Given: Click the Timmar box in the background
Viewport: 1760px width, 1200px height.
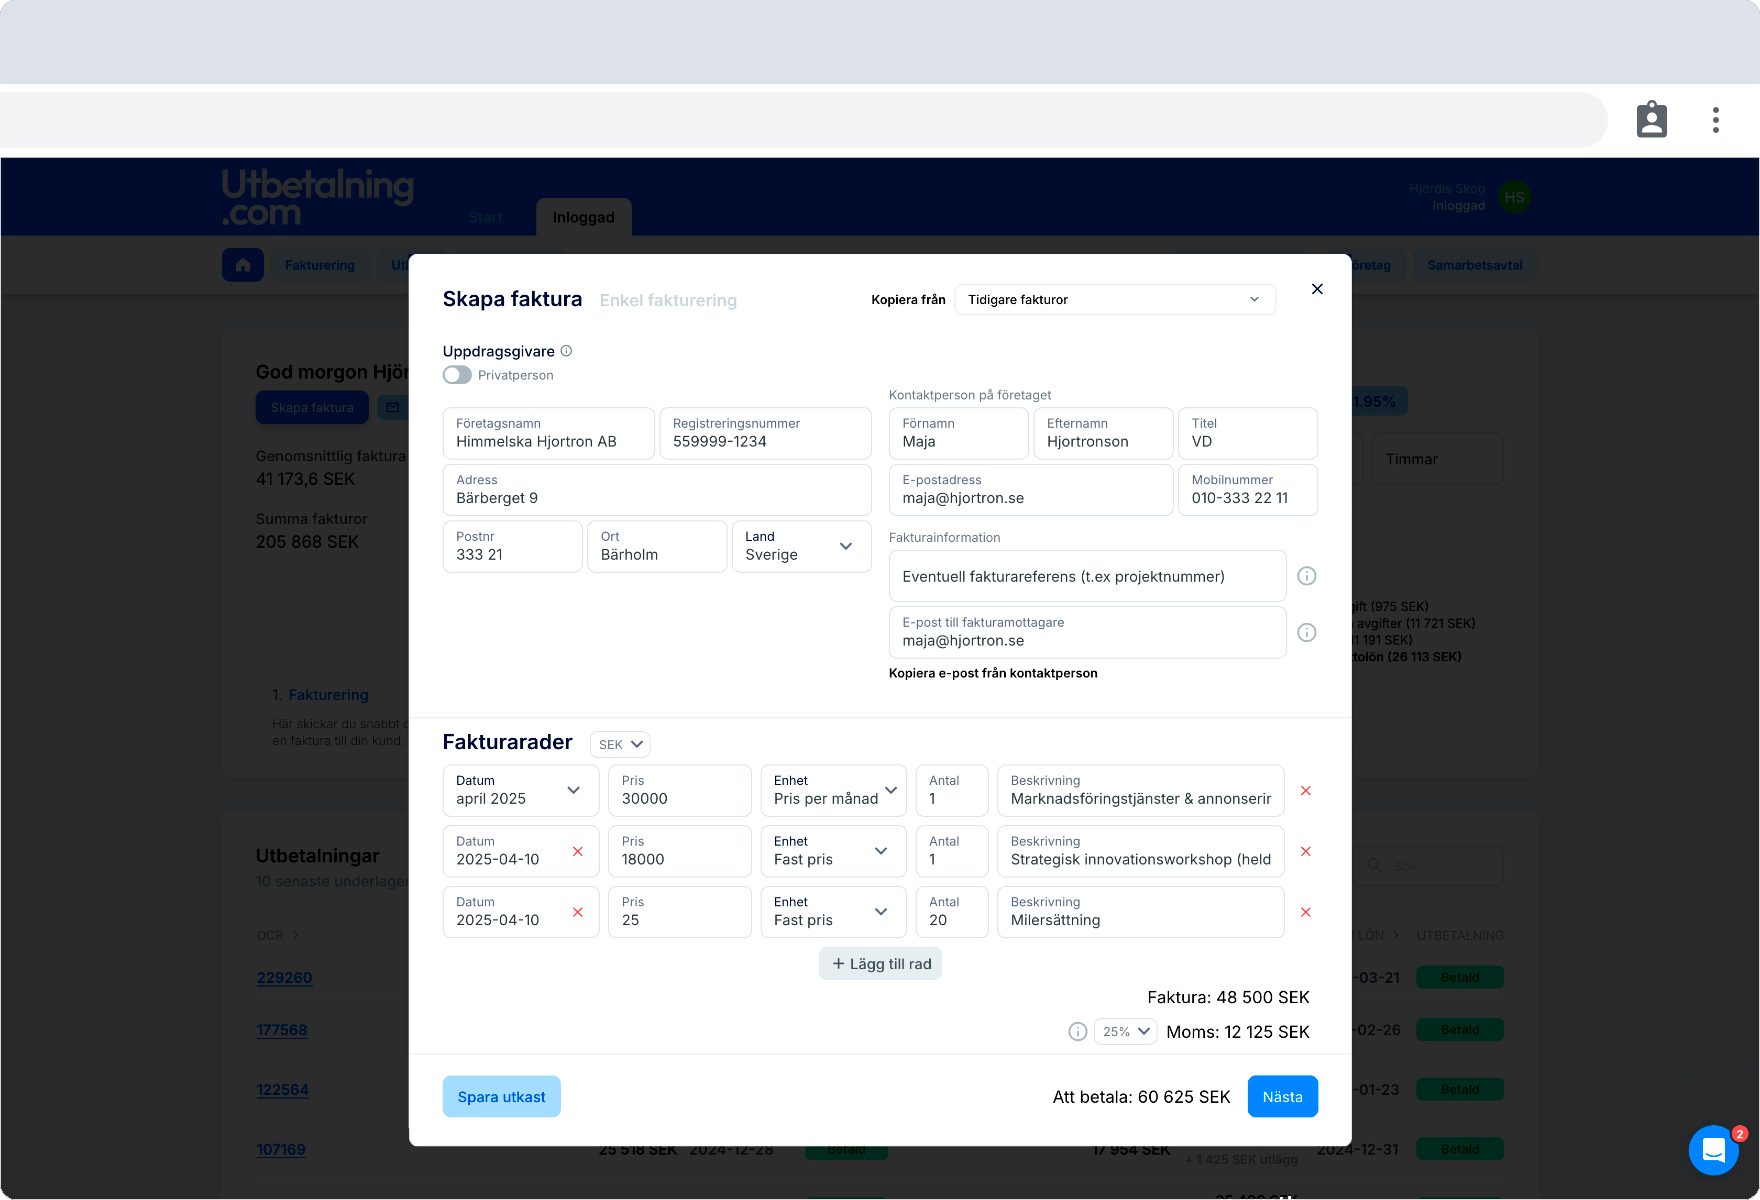Looking at the screenshot, I should coord(1438,459).
